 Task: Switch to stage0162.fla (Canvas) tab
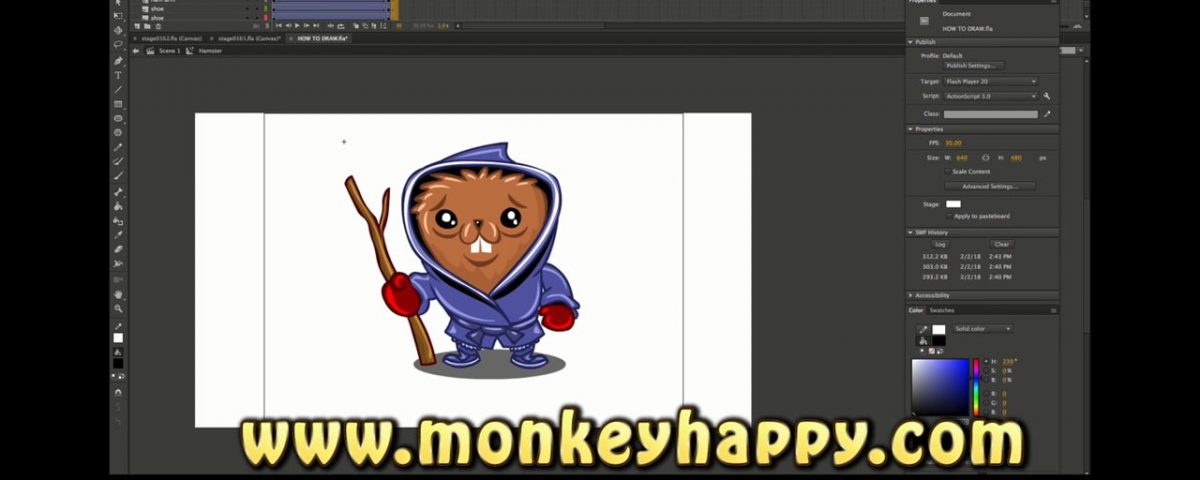(x=171, y=38)
